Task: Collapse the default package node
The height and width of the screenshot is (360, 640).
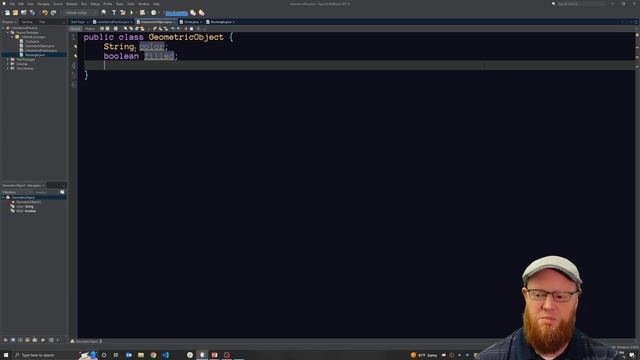Action: pyautogui.click(x=12, y=37)
